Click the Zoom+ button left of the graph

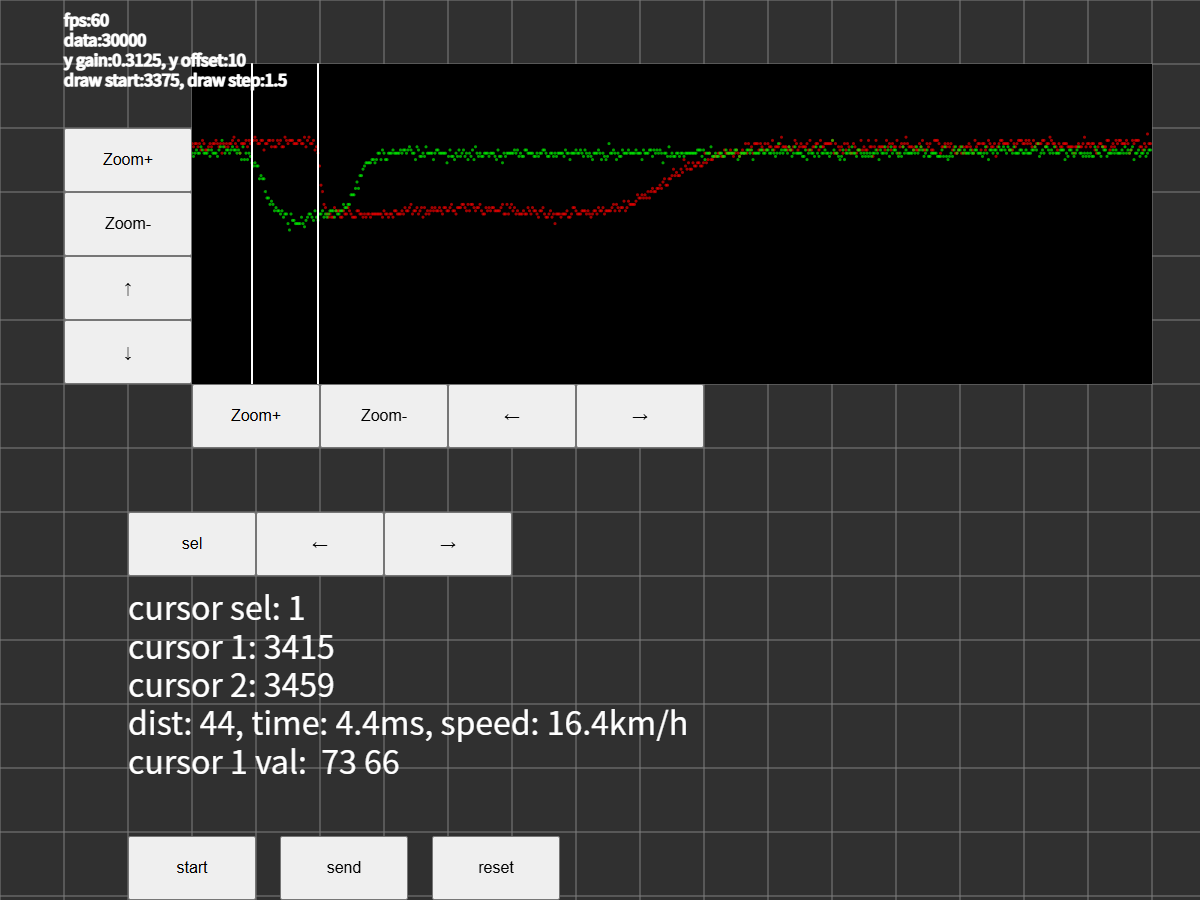point(128,160)
